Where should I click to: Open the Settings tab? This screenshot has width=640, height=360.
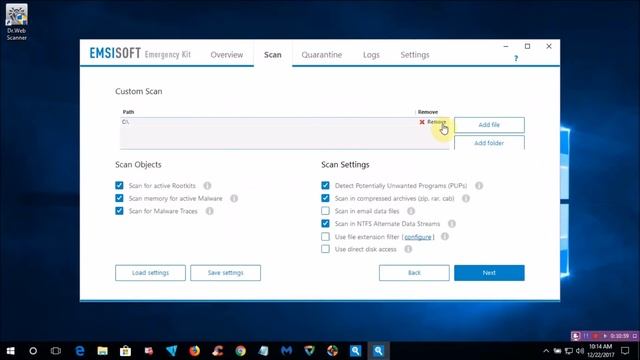click(x=415, y=55)
